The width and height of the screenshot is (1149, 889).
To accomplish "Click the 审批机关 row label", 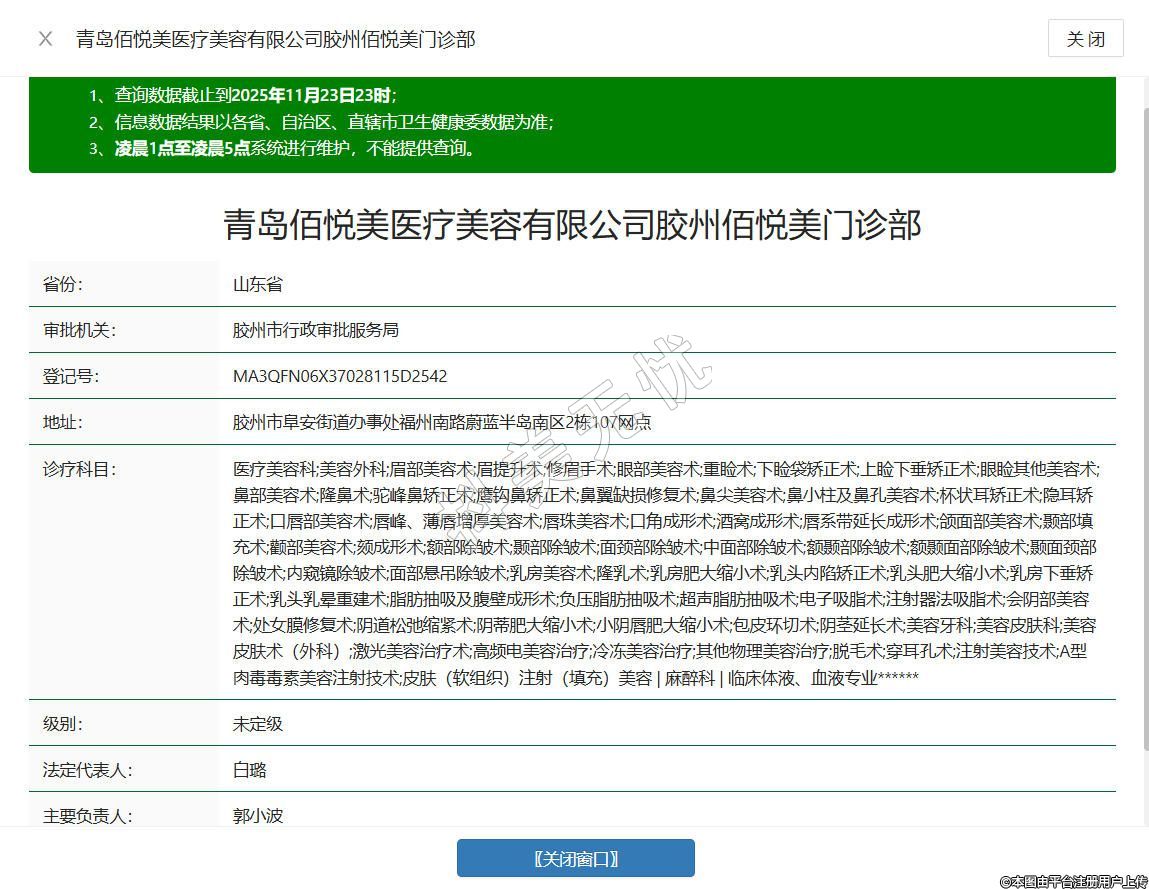I will (79, 330).
